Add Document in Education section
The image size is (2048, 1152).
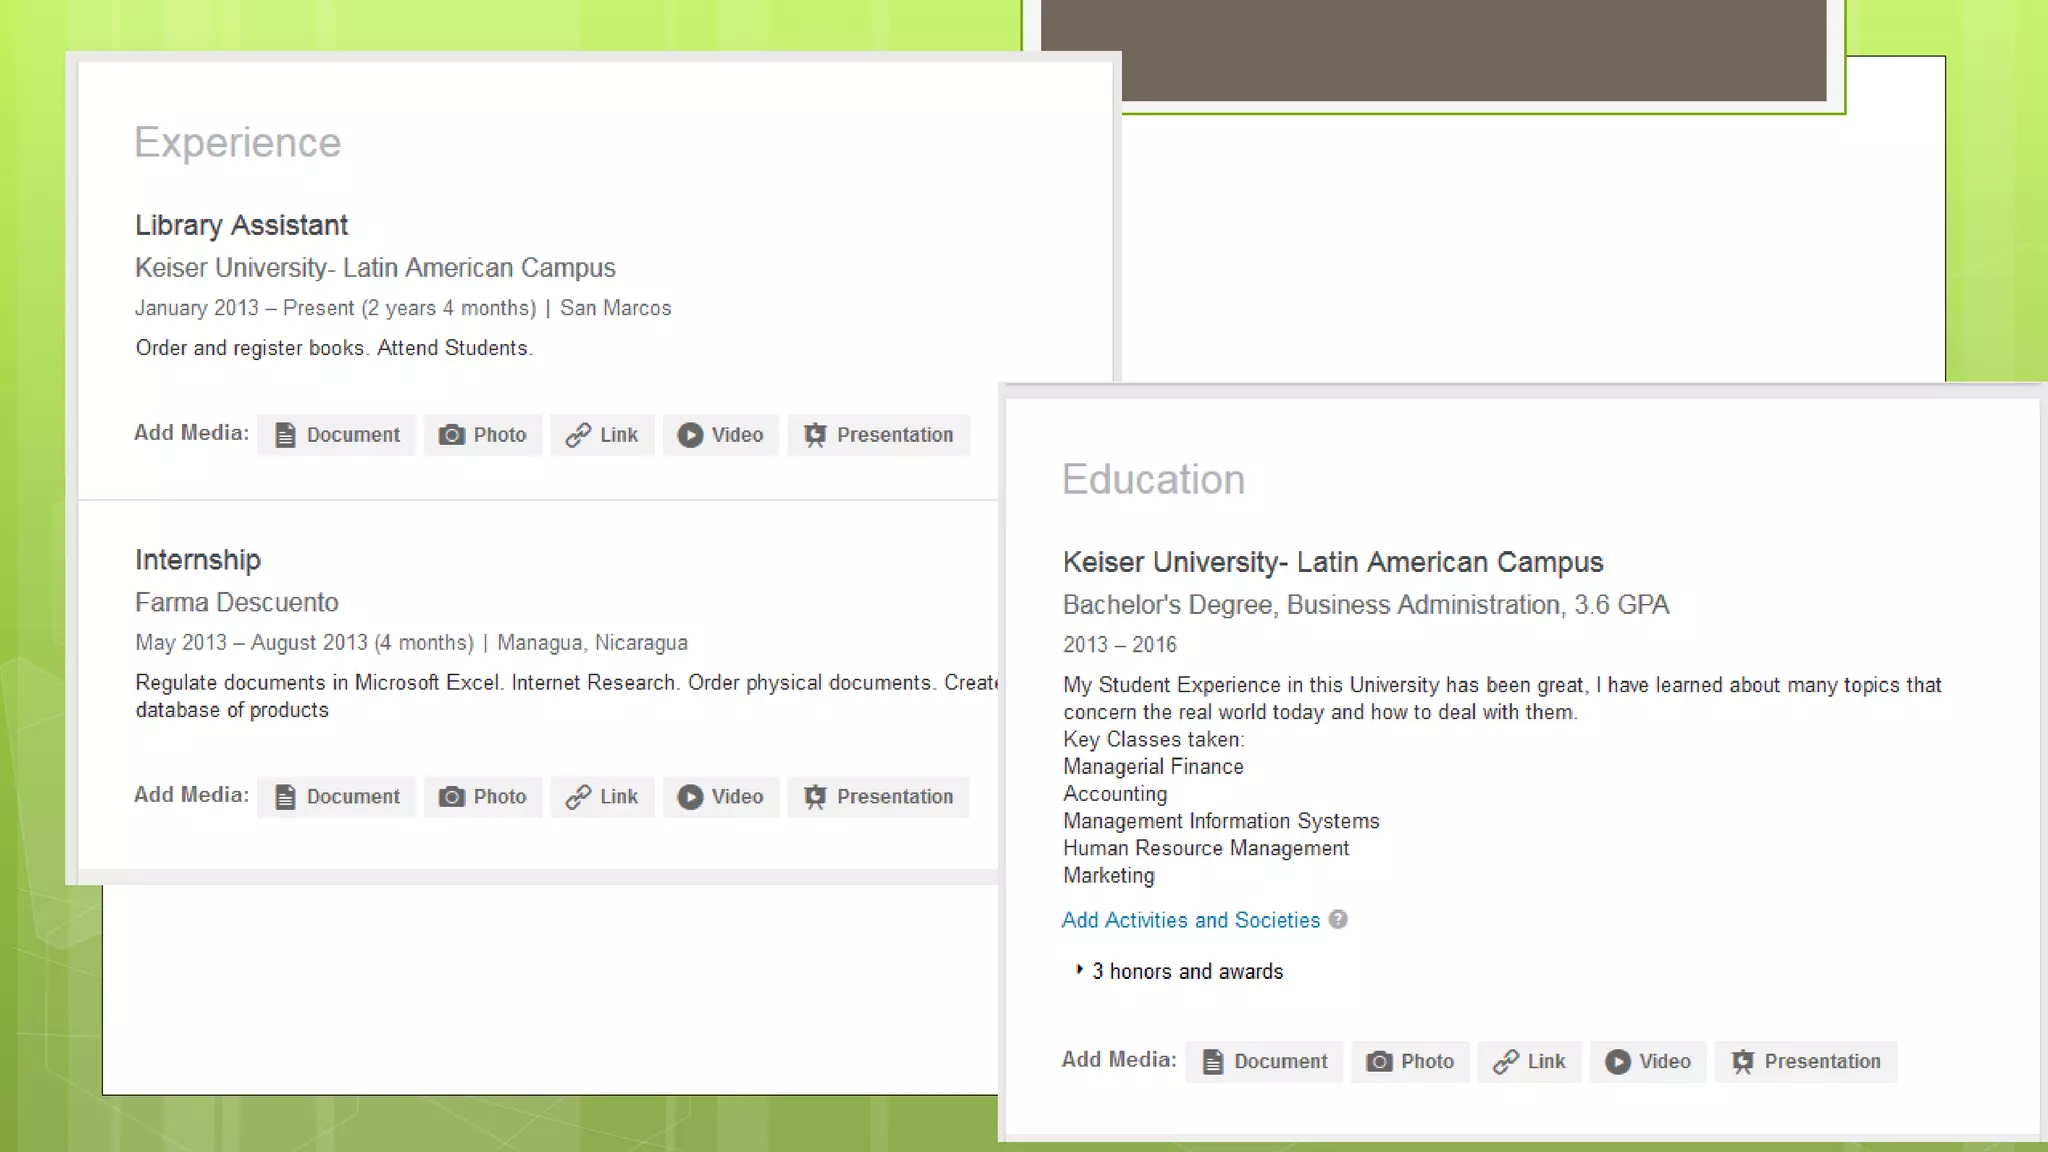pos(1264,1062)
